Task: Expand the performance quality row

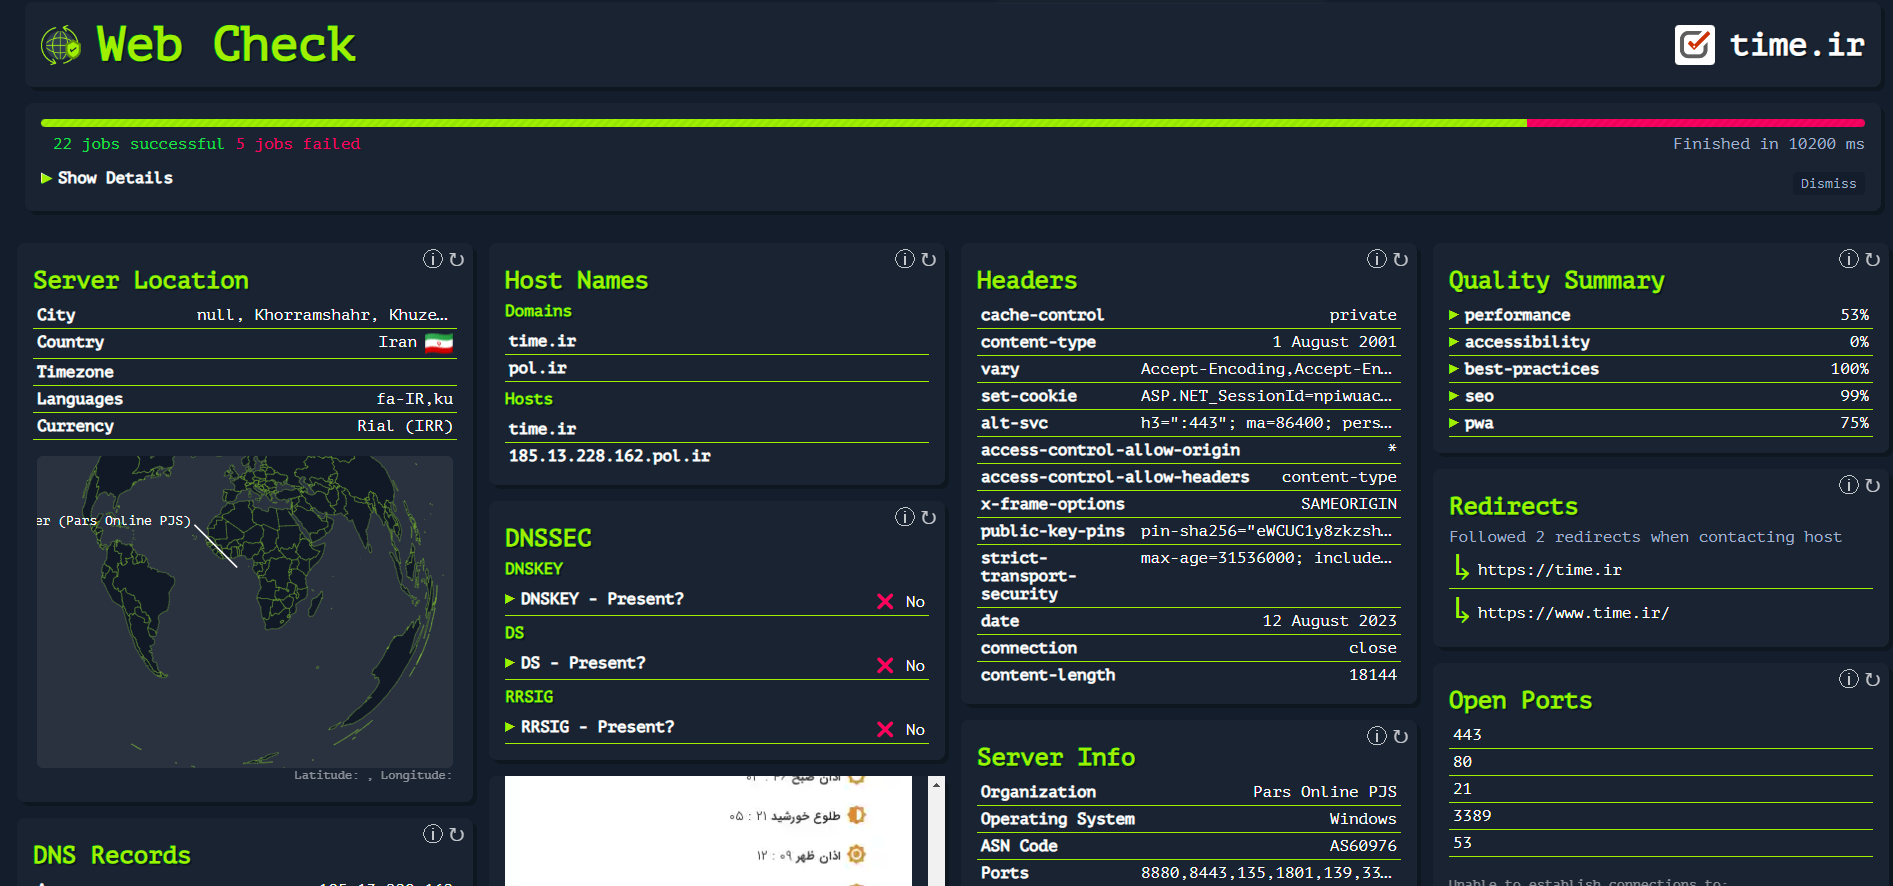Action: click(1659, 315)
